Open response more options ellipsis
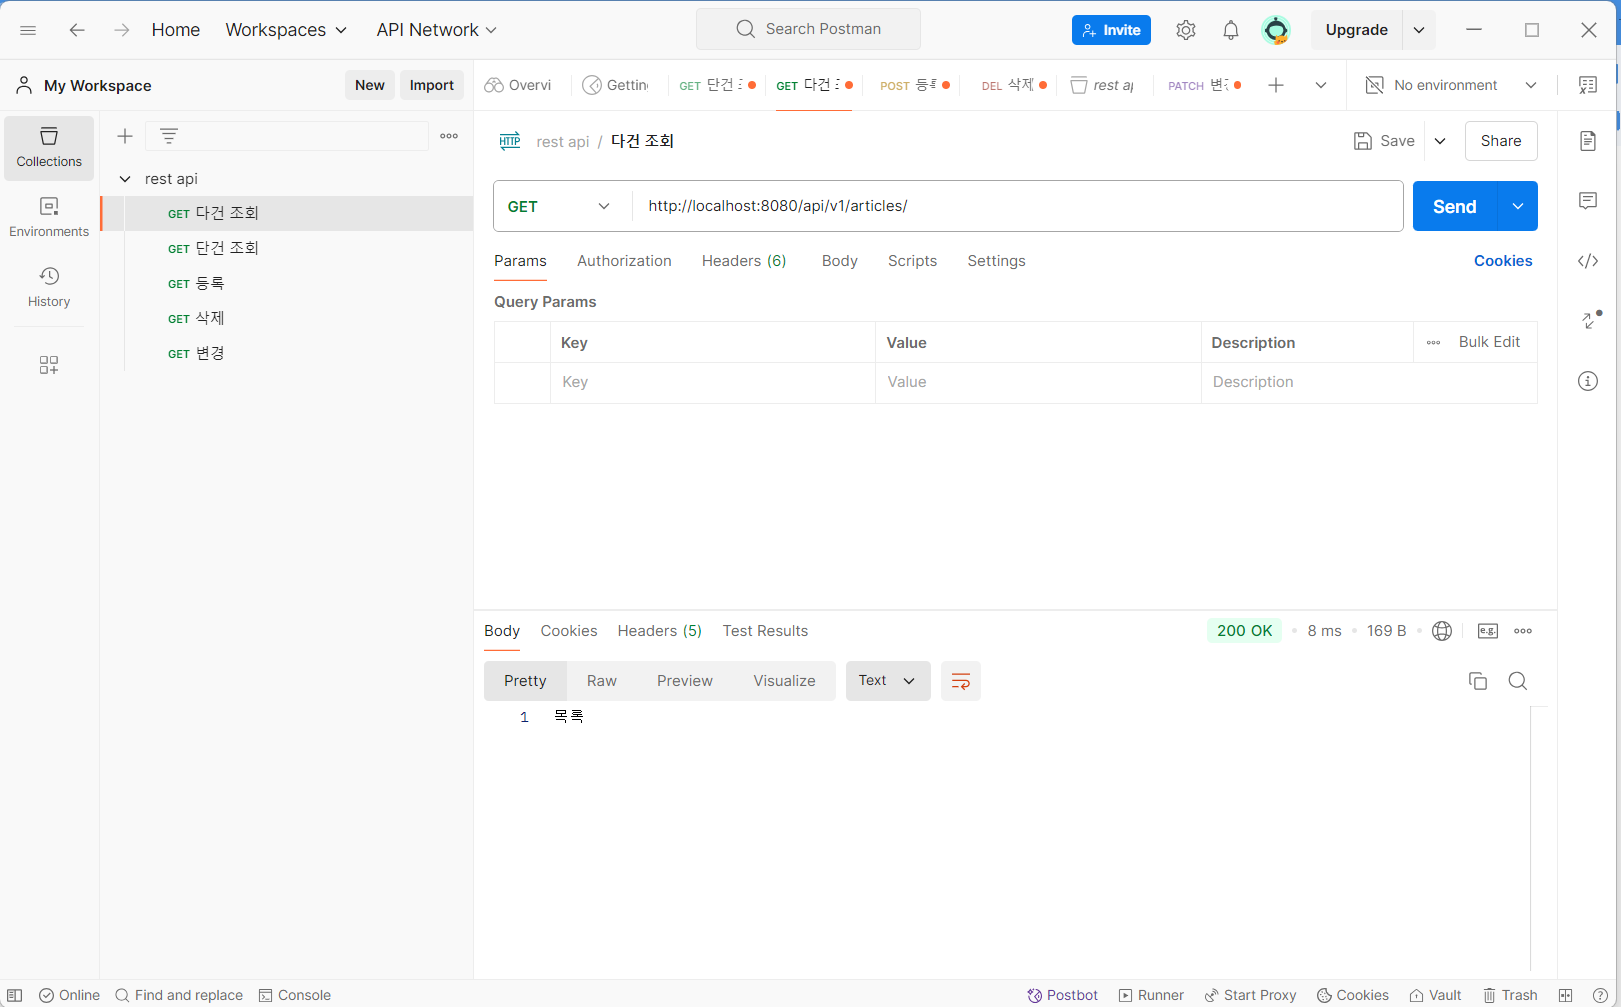1621x1007 pixels. coord(1523,631)
